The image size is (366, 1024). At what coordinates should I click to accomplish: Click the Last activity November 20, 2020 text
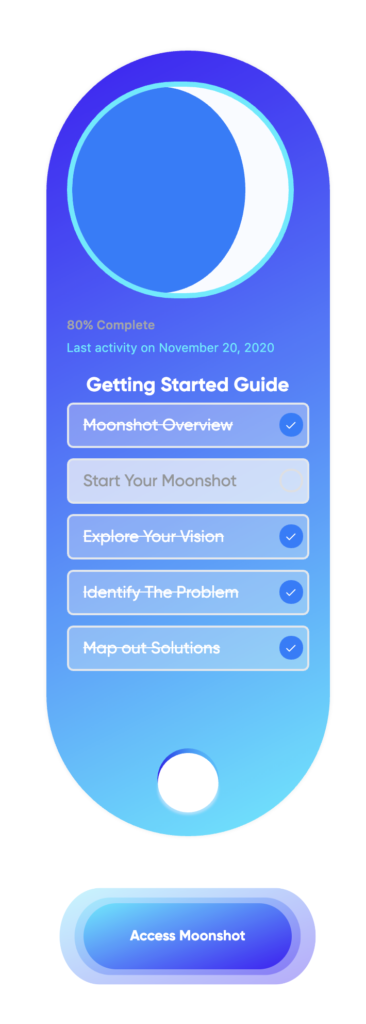coord(171,347)
